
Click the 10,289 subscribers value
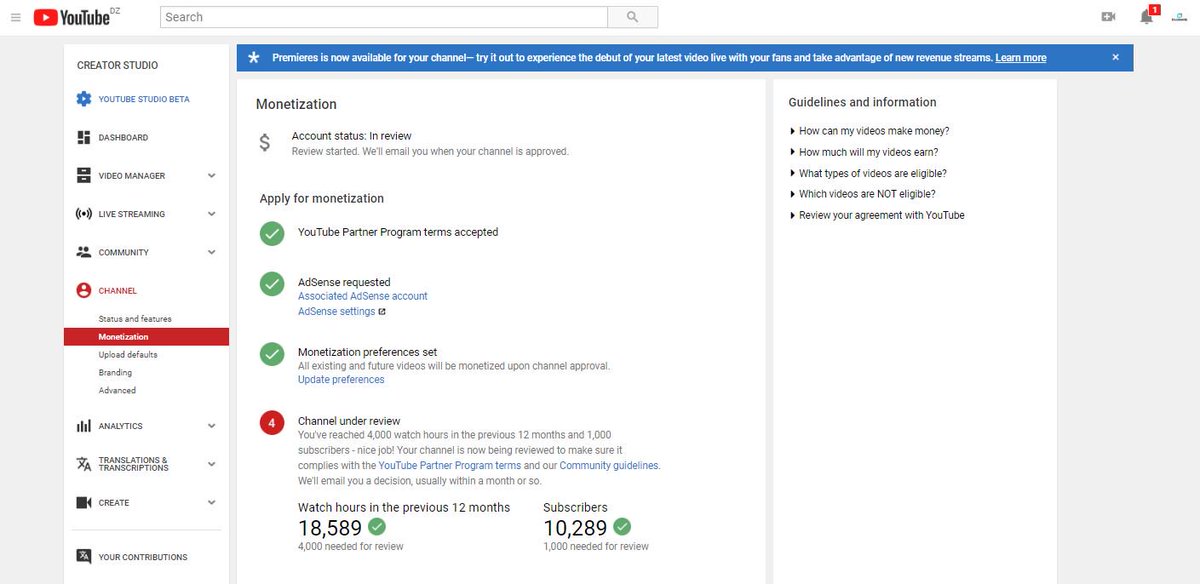(x=575, y=527)
